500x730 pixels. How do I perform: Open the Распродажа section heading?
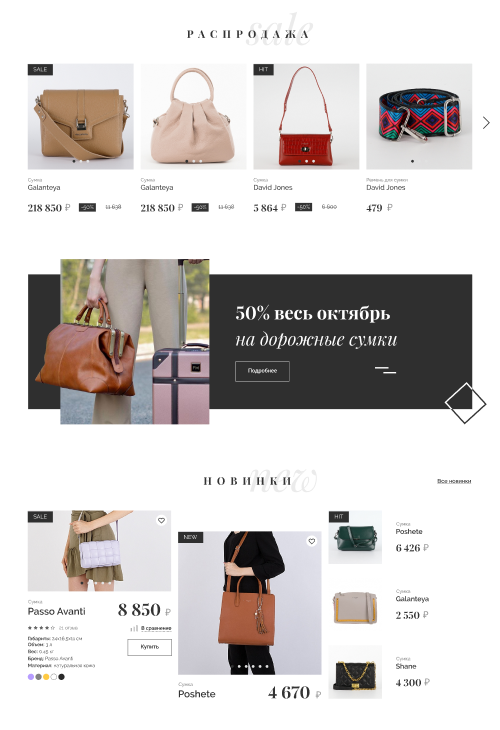(x=248, y=34)
